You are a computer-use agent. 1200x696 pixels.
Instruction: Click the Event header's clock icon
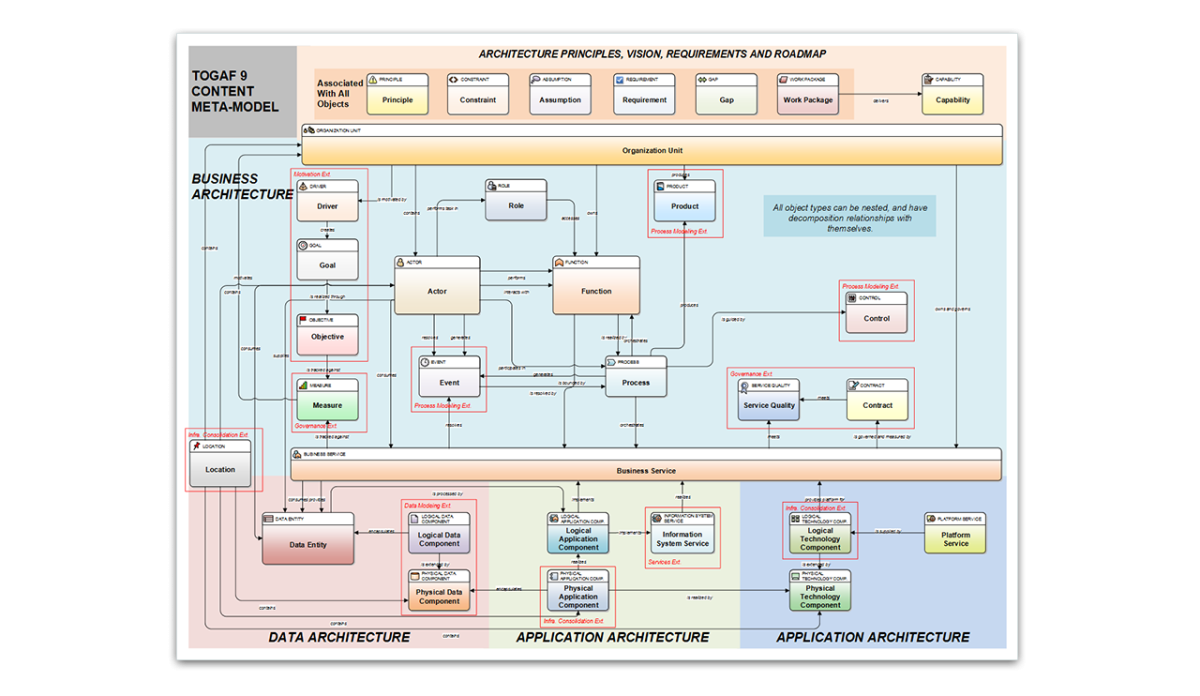[425, 362]
